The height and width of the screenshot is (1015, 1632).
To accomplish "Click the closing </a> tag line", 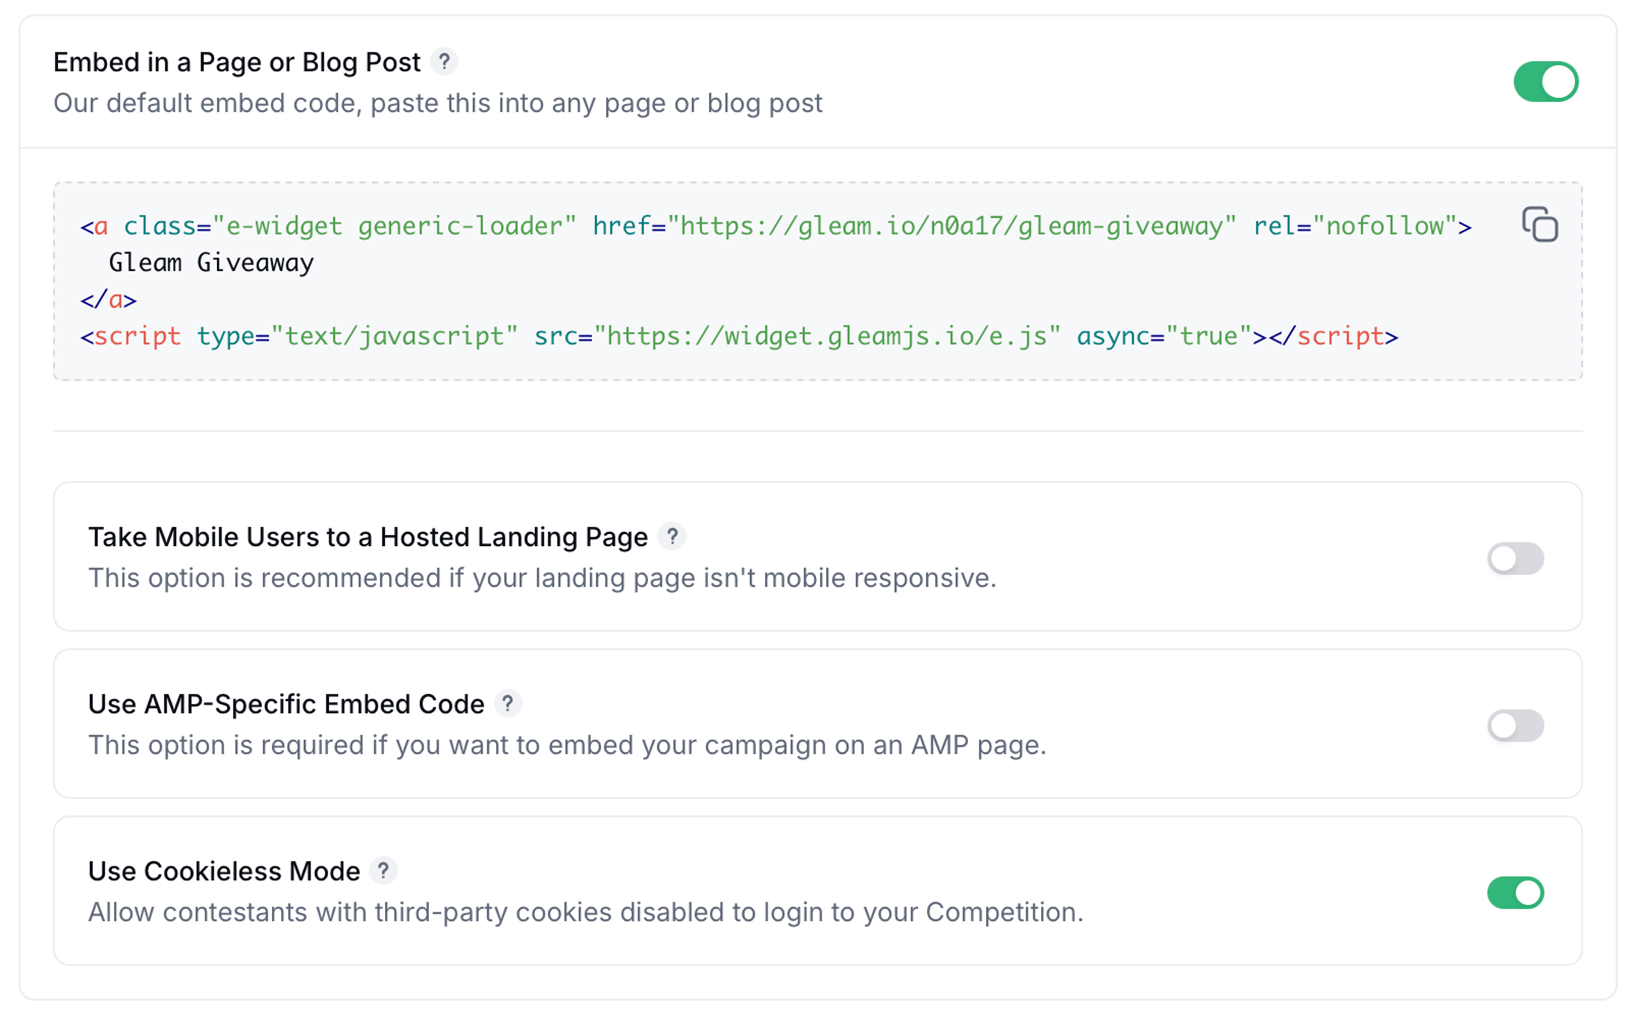I will 108,300.
